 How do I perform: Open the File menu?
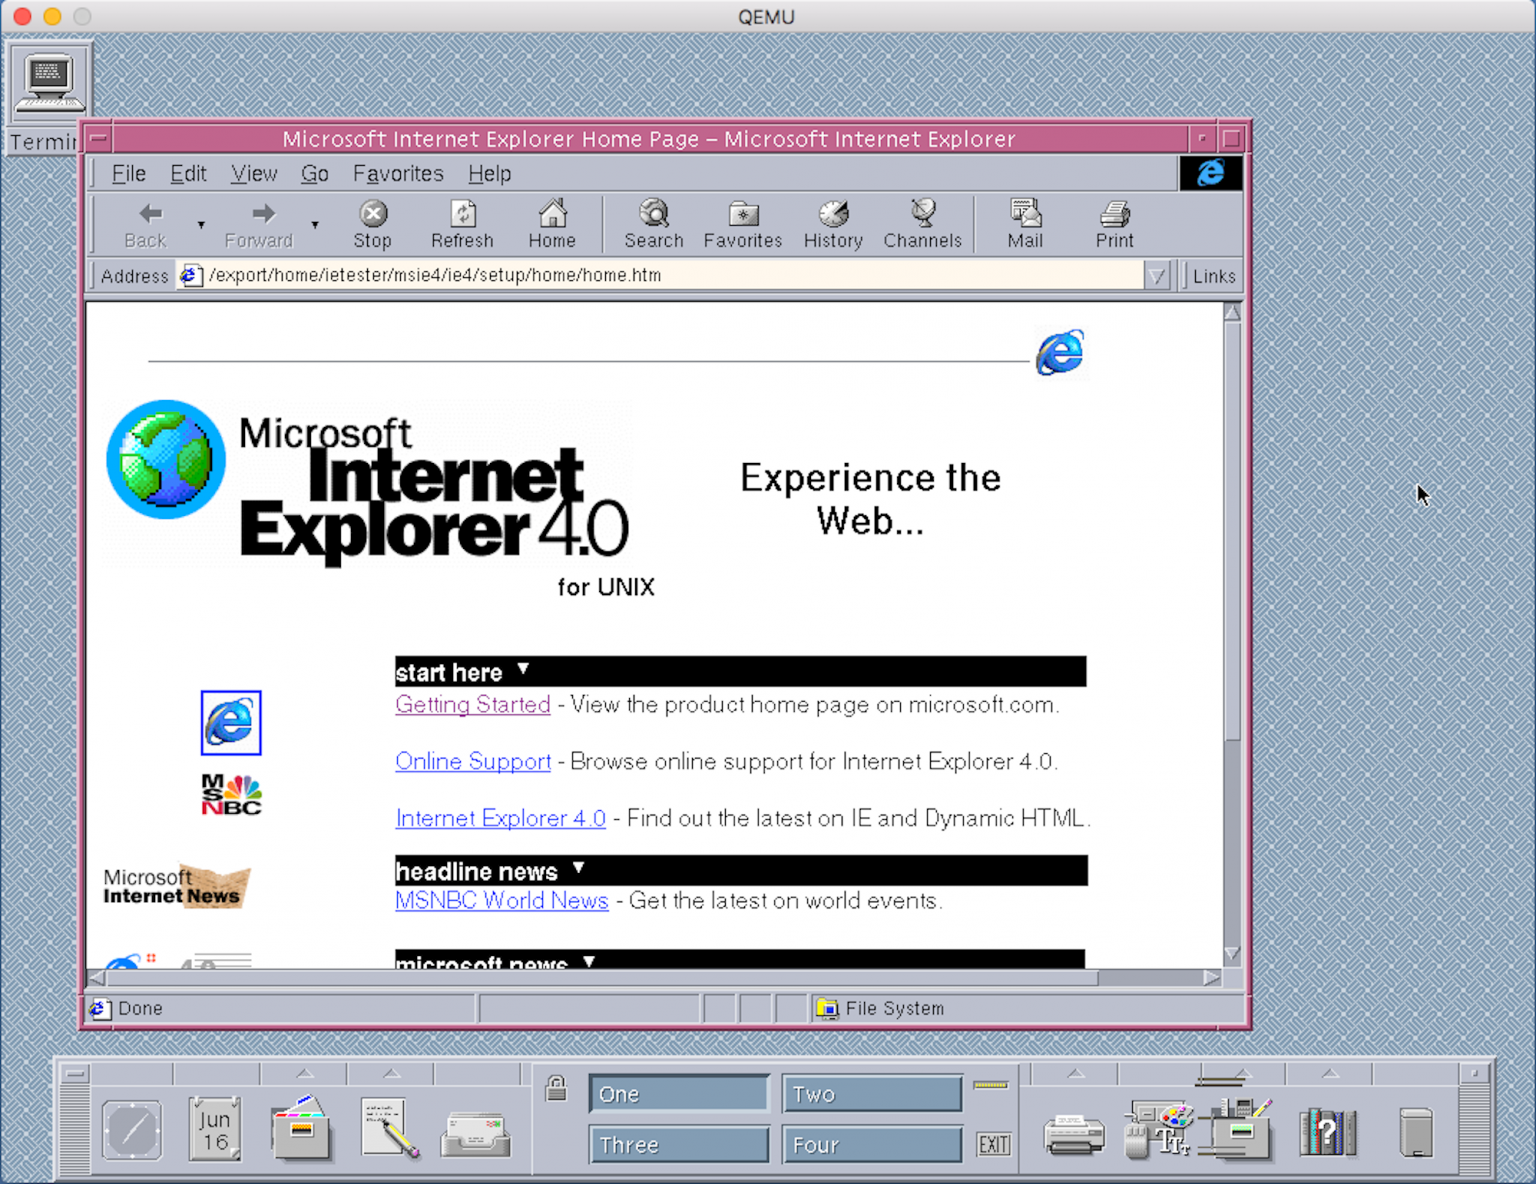[x=128, y=174]
